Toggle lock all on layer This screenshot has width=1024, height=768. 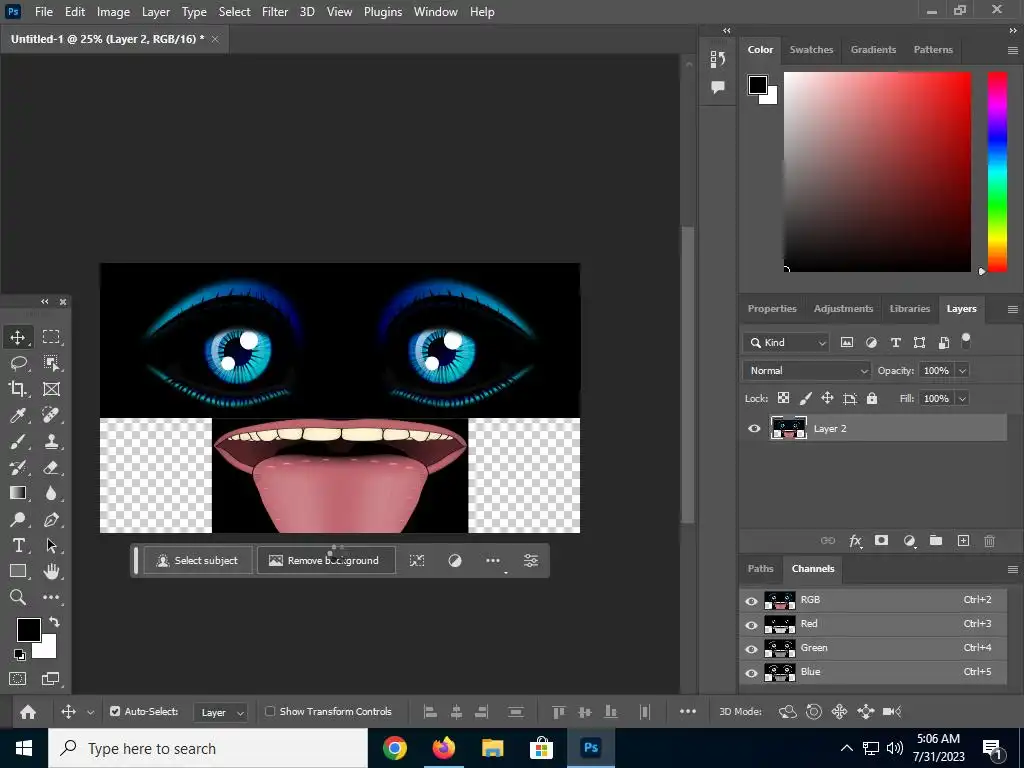[x=872, y=398]
